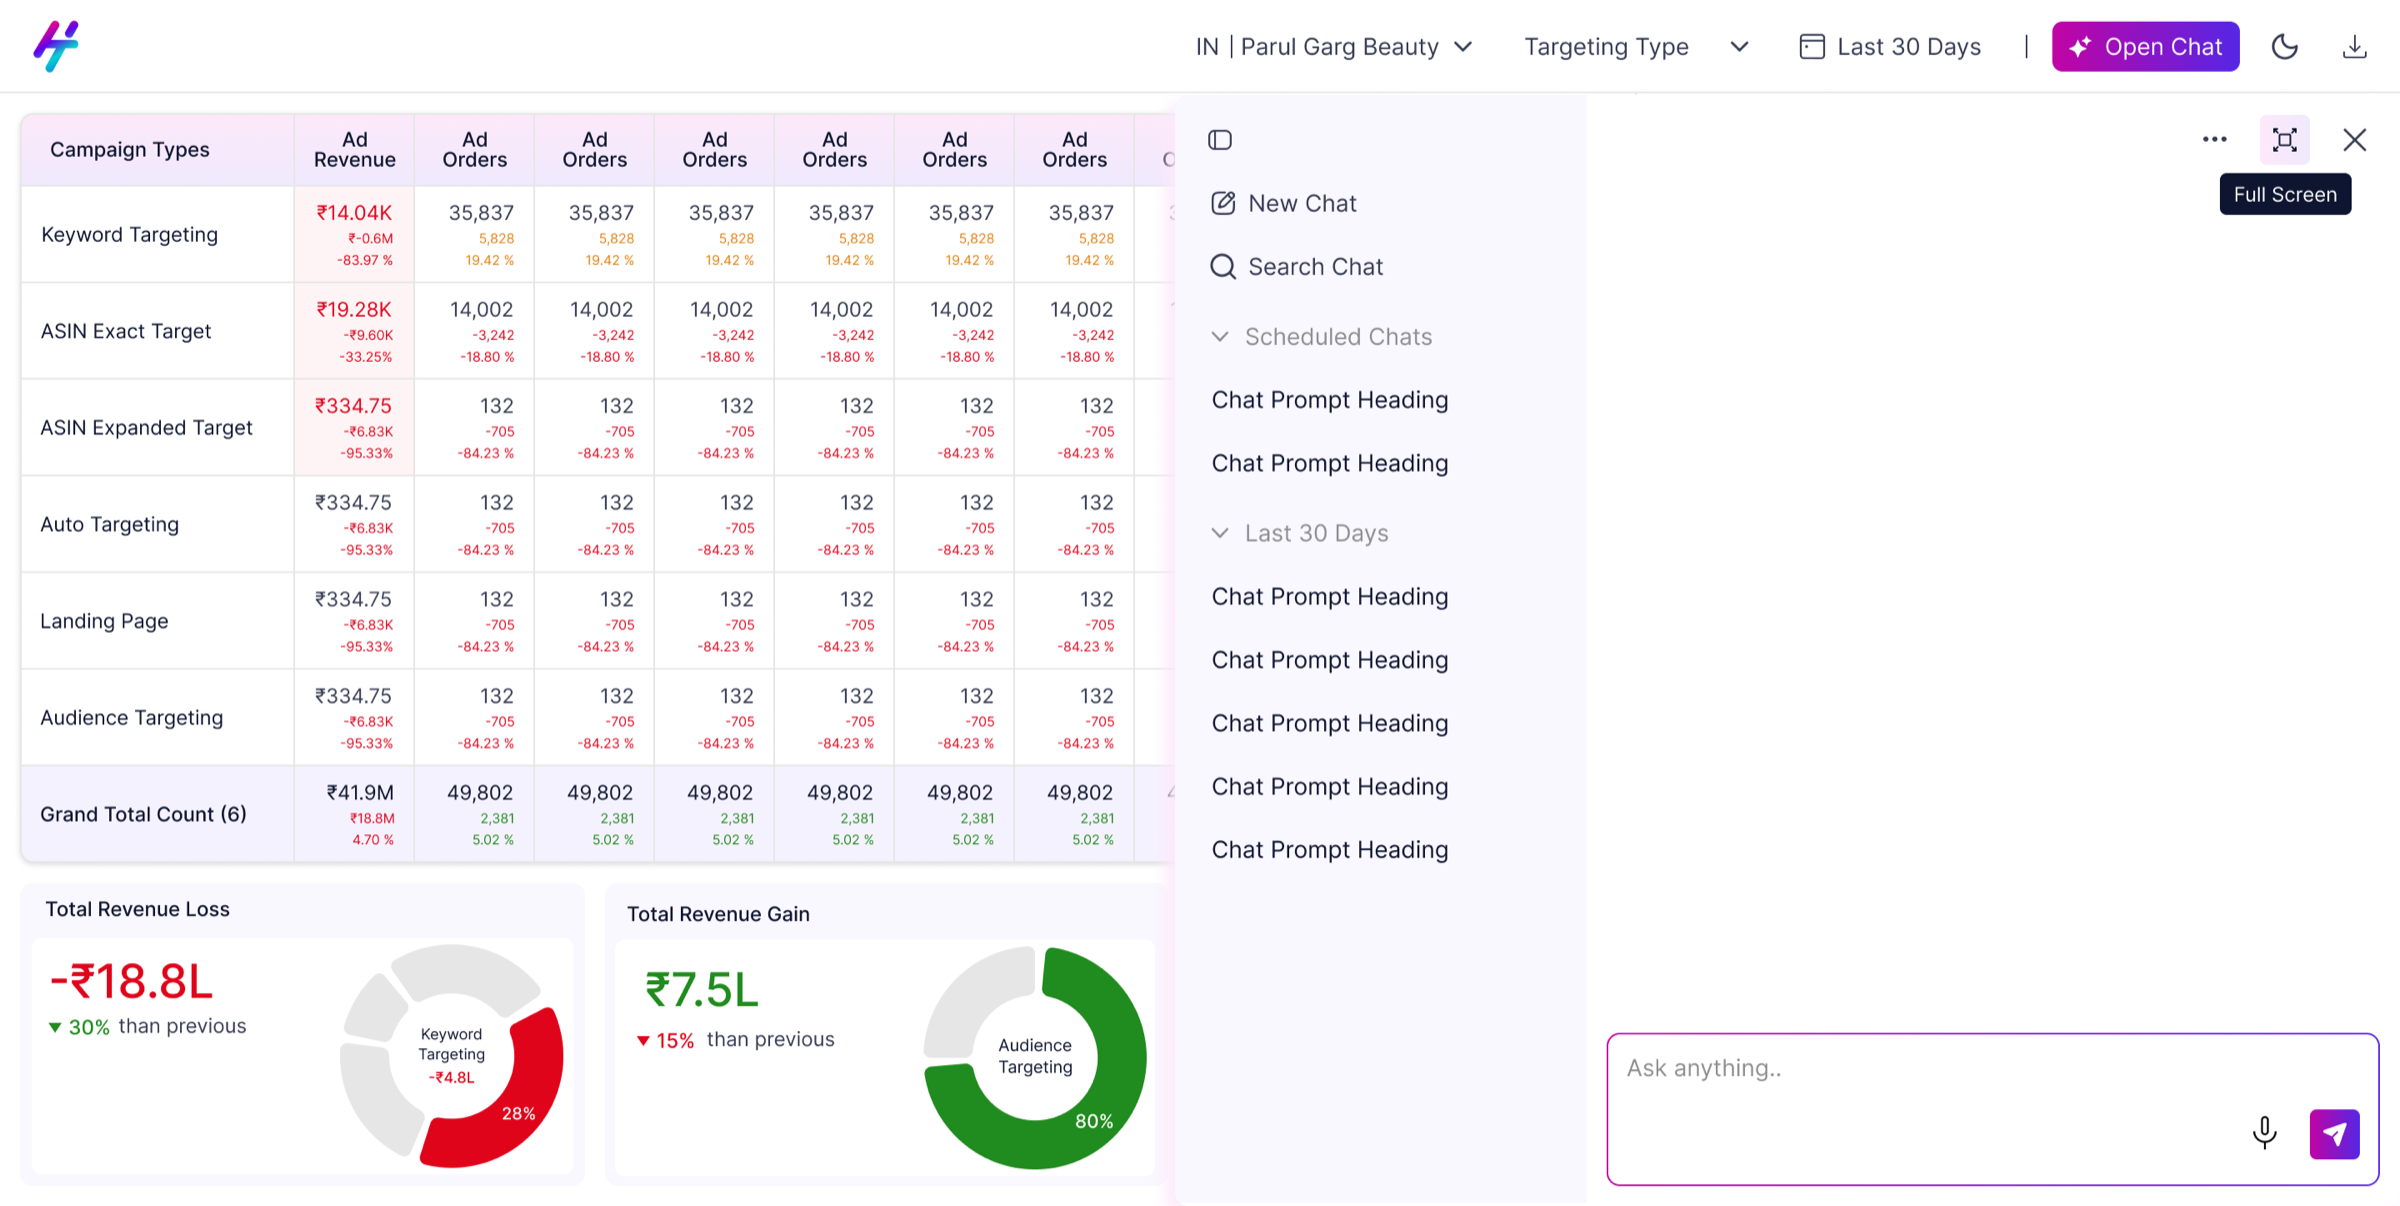Select the Audience Targeting row label
Viewport: 2400px width, 1206px height.
coord(131,718)
